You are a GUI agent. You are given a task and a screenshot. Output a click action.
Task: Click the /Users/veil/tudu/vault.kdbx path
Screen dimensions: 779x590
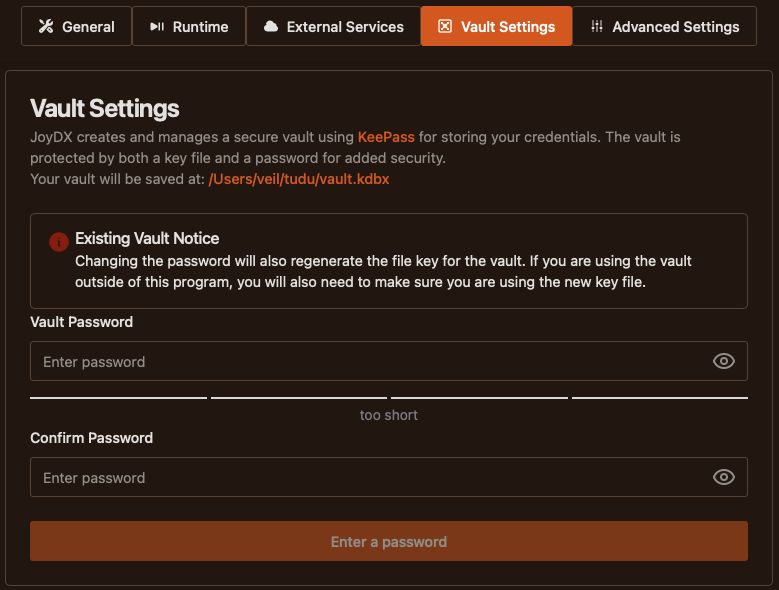coord(299,179)
